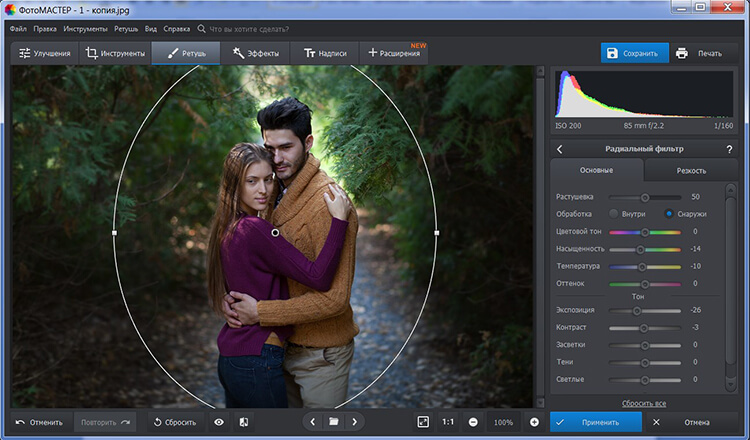750x440 pixels.
Task: Click the Печать printer button
Action: (698, 53)
